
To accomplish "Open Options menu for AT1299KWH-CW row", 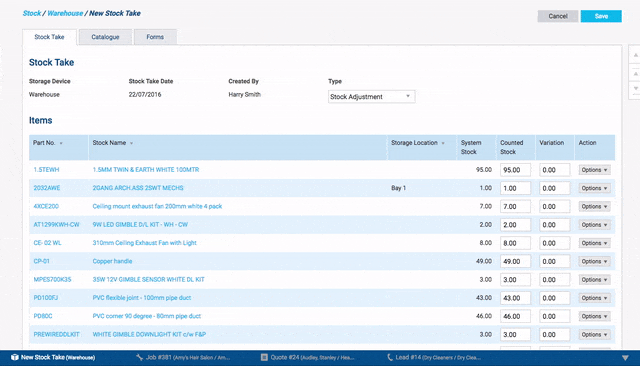I will pyautogui.click(x=594, y=225).
